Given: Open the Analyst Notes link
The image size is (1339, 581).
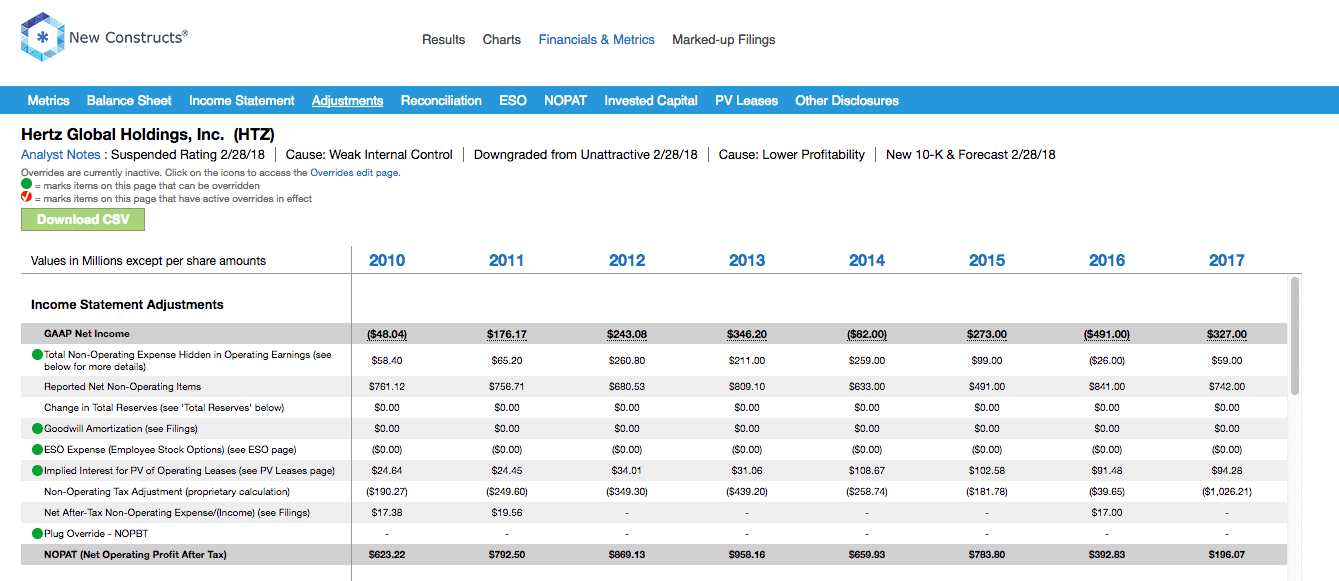Looking at the screenshot, I should click(61, 155).
